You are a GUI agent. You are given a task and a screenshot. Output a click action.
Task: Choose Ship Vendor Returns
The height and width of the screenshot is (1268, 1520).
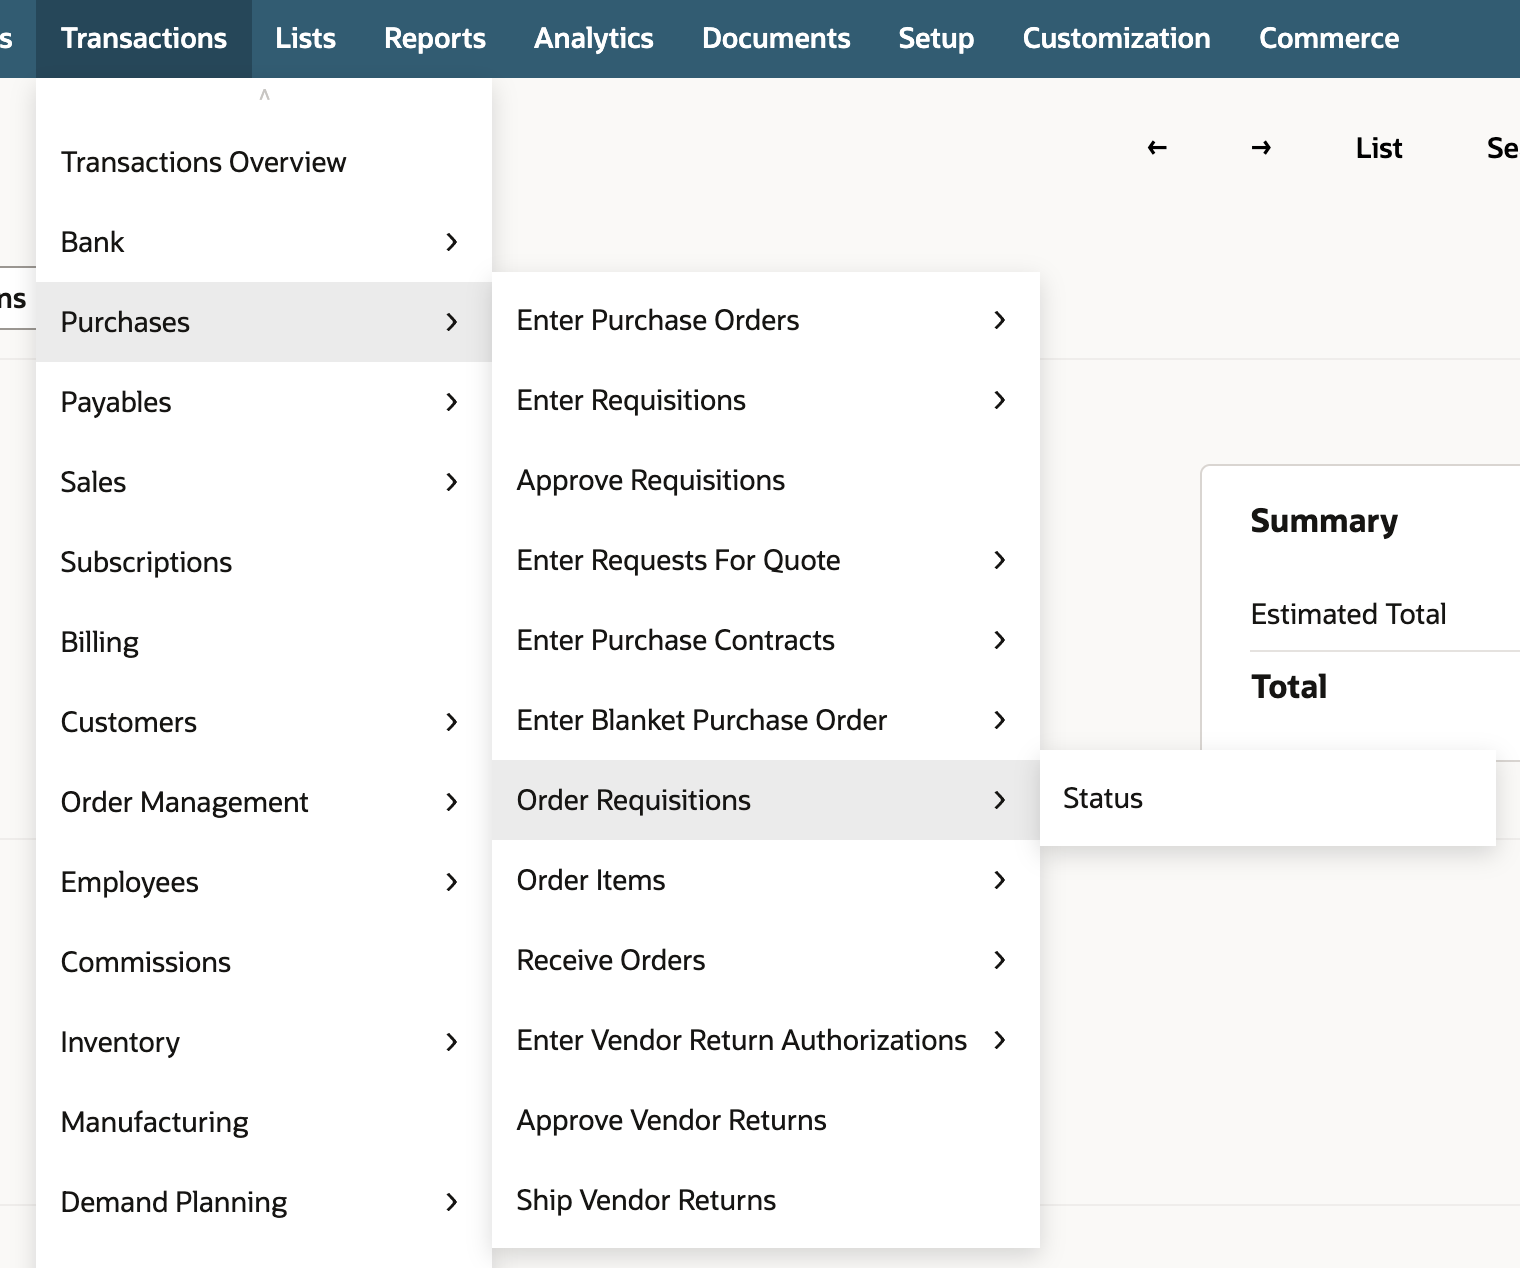pyautogui.click(x=766, y=1200)
